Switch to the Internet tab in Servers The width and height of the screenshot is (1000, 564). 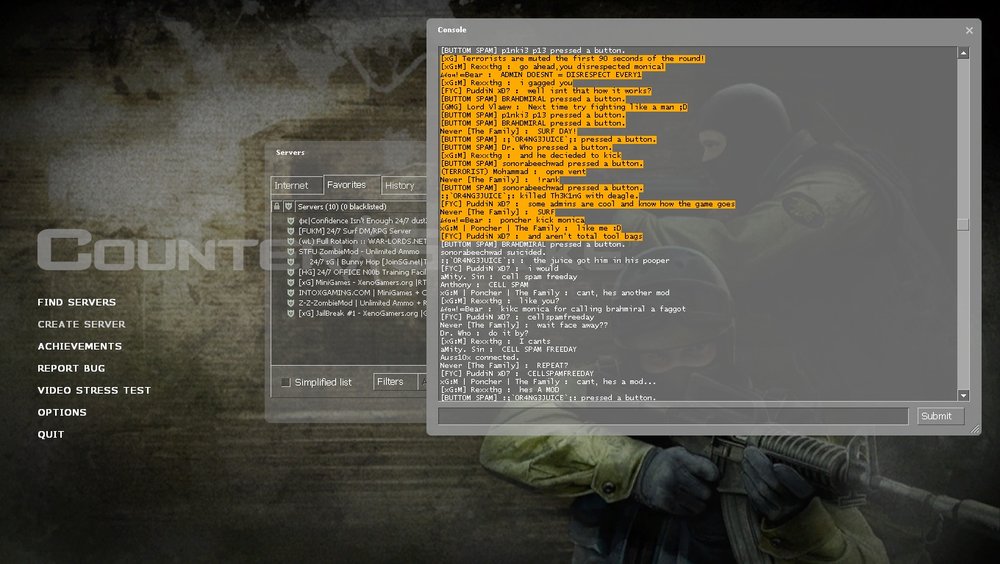click(297, 185)
